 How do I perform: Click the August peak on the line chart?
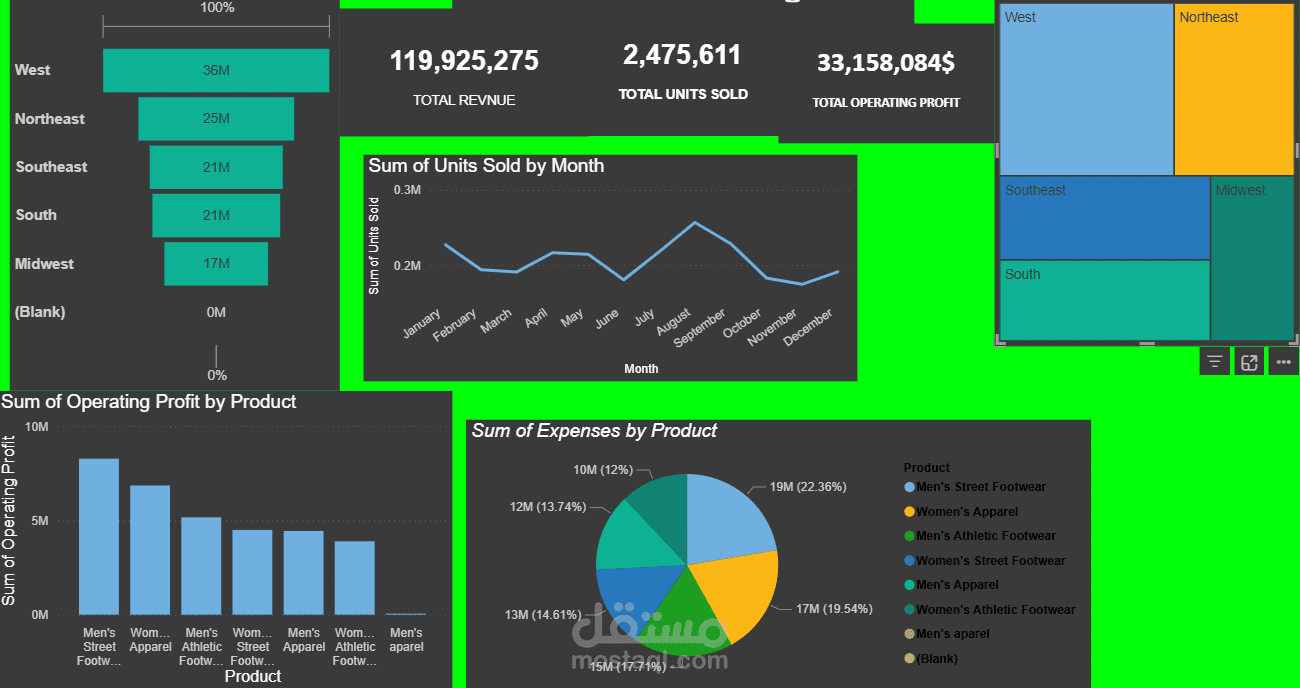[x=694, y=224]
